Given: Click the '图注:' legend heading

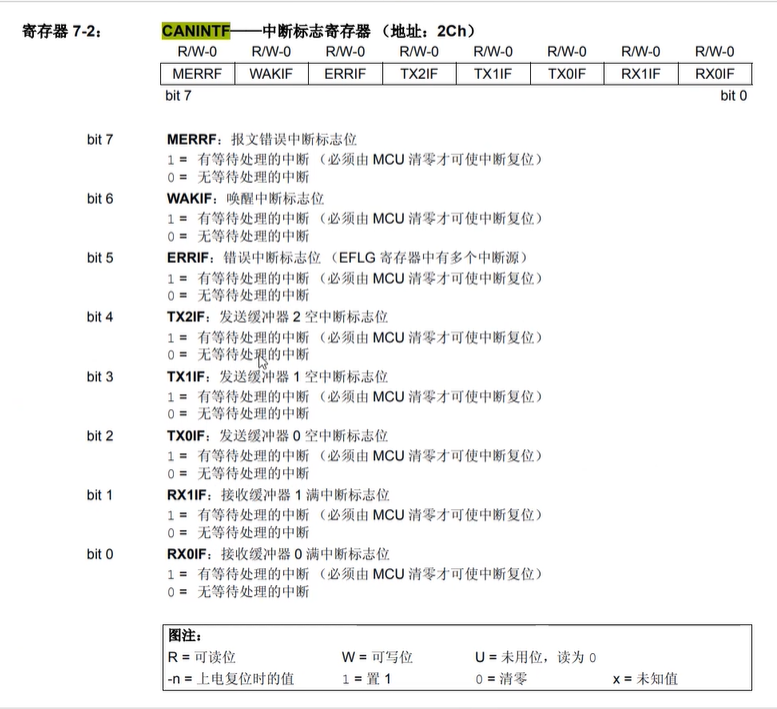Looking at the screenshot, I should coord(184,635).
